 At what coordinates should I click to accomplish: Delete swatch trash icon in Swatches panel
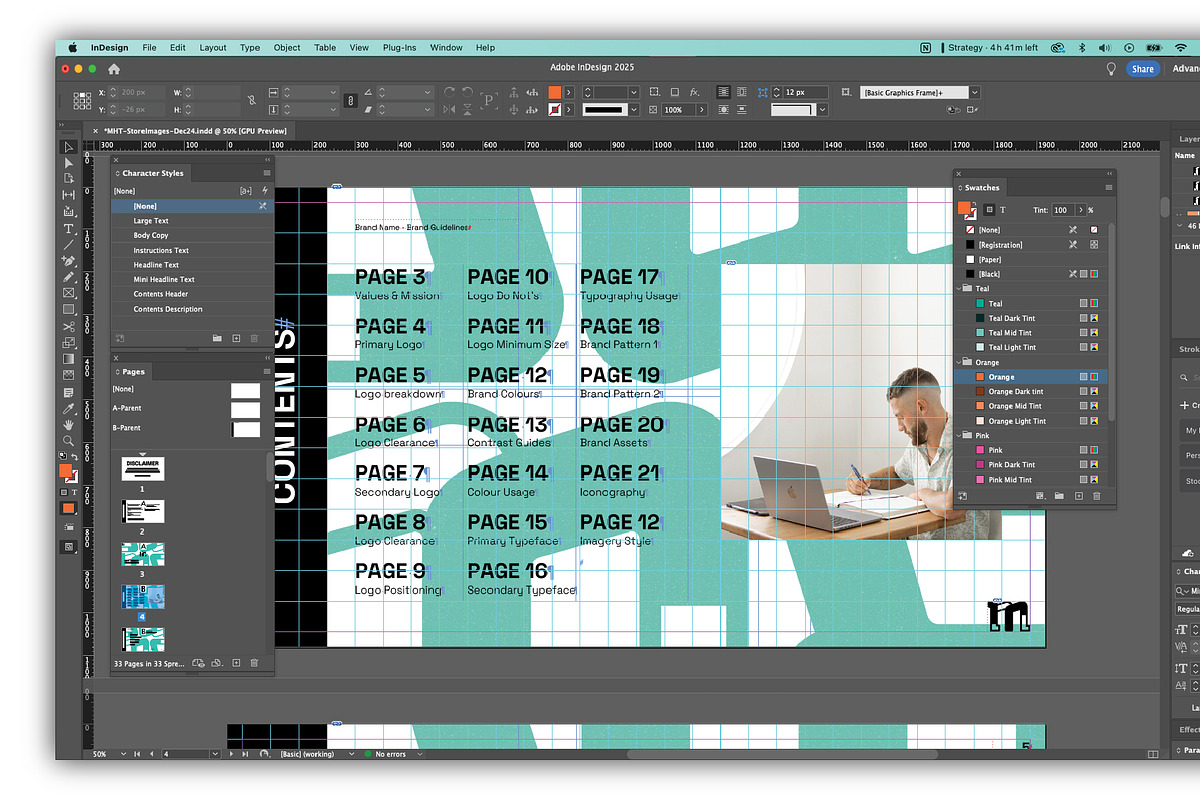(1097, 496)
